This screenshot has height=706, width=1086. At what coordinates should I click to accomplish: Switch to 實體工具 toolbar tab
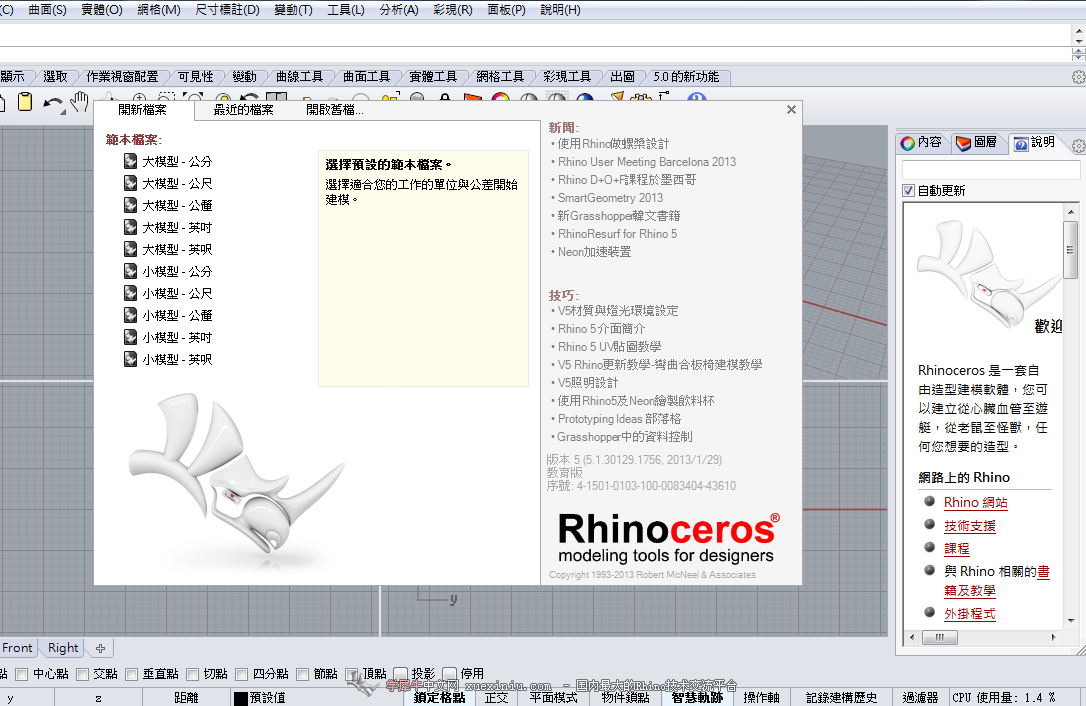pyautogui.click(x=433, y=77)
